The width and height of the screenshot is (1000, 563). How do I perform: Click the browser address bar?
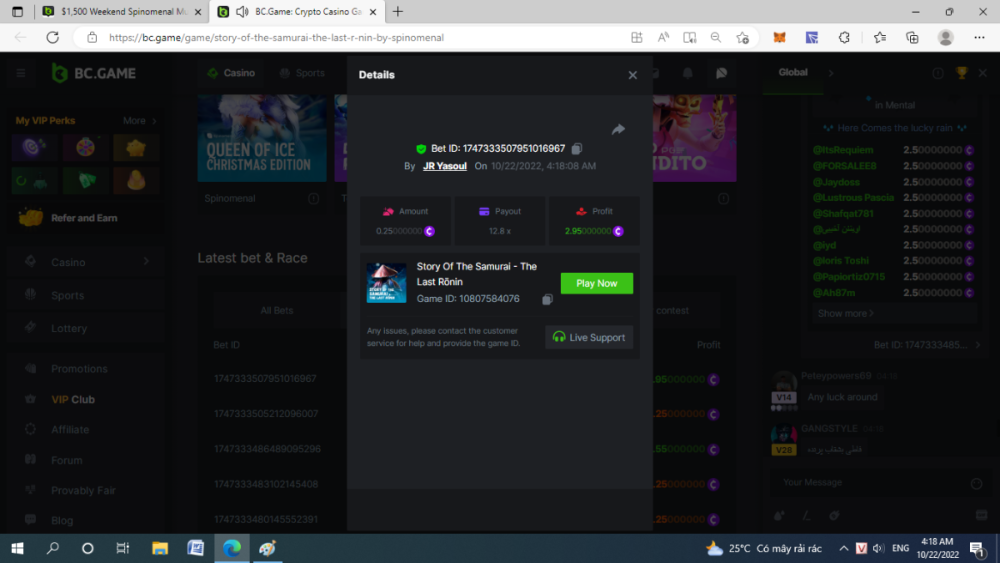click(x=350, y=37)
